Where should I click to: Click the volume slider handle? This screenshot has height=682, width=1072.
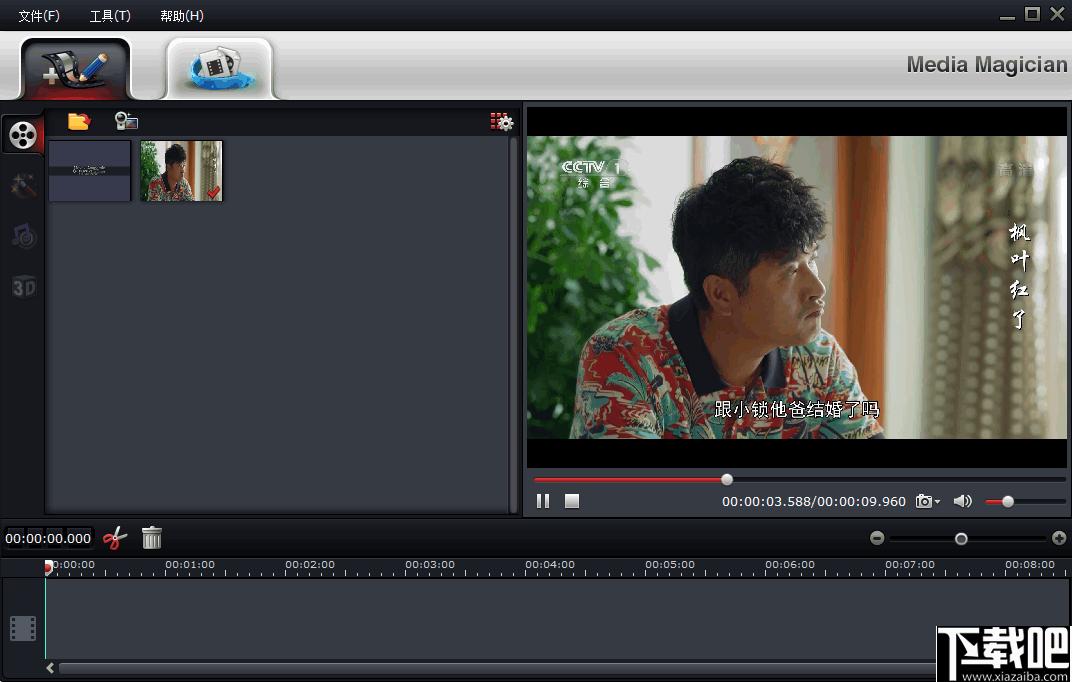[1008, 502]
